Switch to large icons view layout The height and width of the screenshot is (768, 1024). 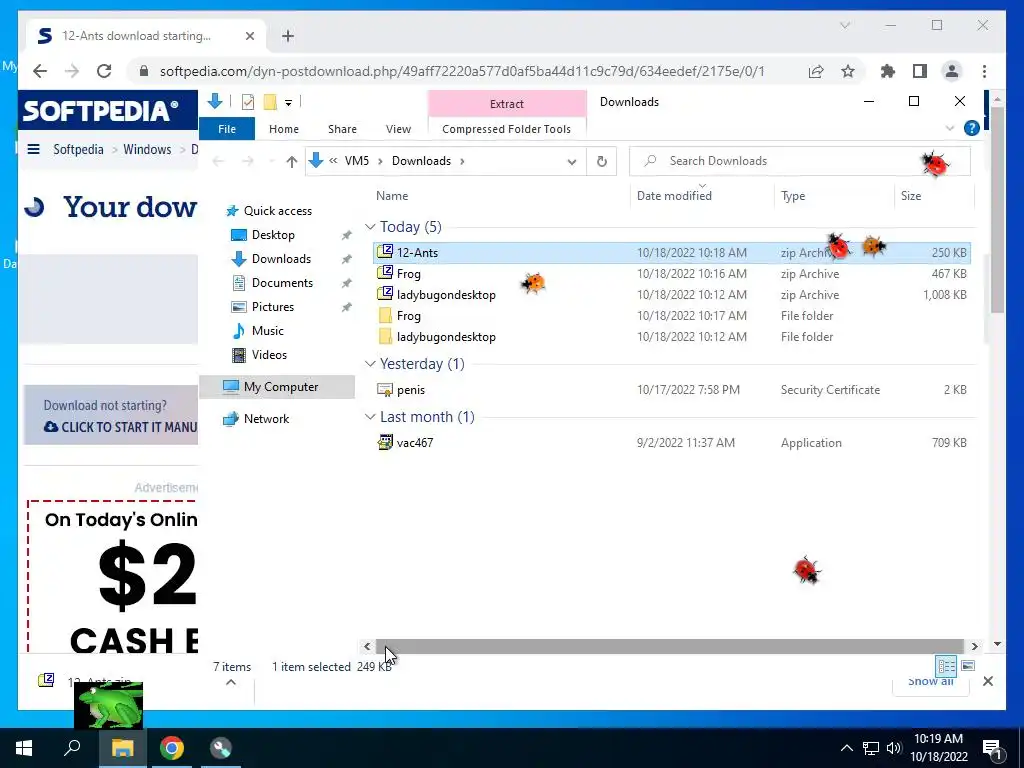(968, 666)
